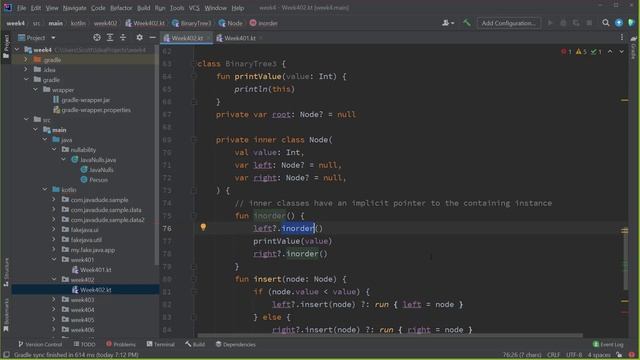This screenshot has width=640, height=360.
Task: Open the Refactor menu
Action: point(121,8)
